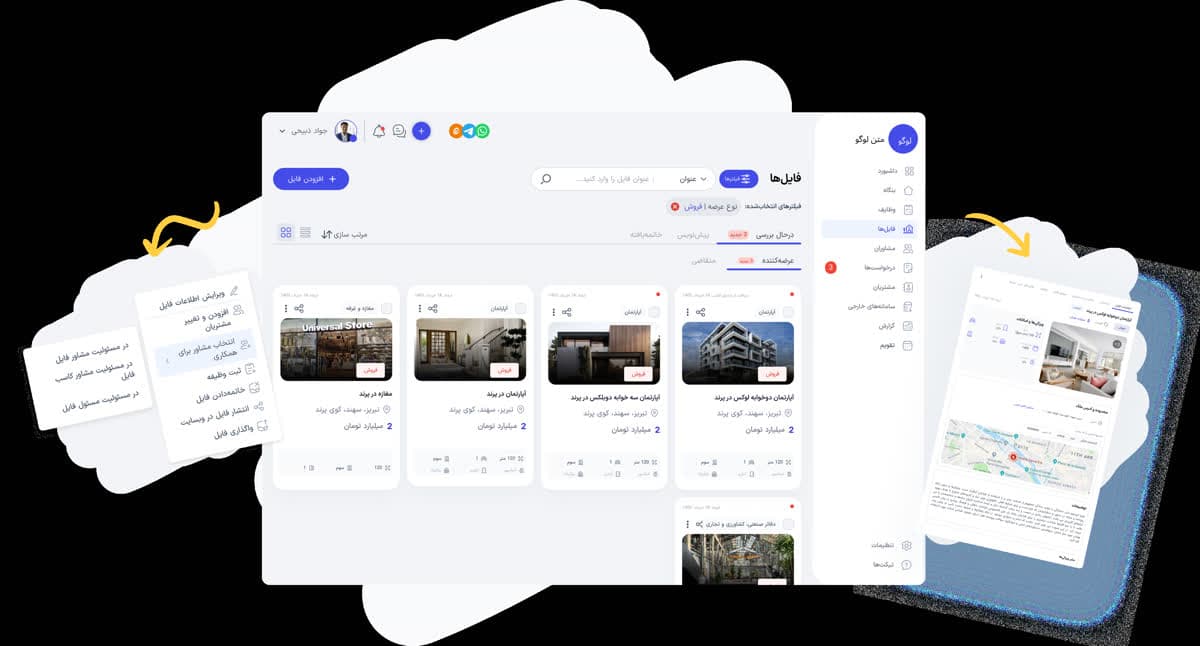Click the WhatsApp icon in the header
Viewport: 1200px width, 646px height.
pyautogui.click(x=483, y=131)
